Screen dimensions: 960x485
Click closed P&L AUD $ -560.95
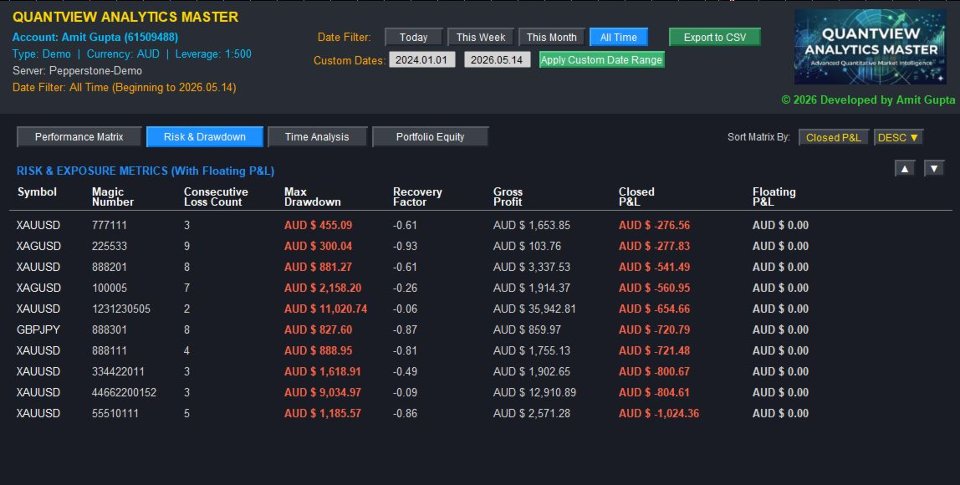point(654,288)
